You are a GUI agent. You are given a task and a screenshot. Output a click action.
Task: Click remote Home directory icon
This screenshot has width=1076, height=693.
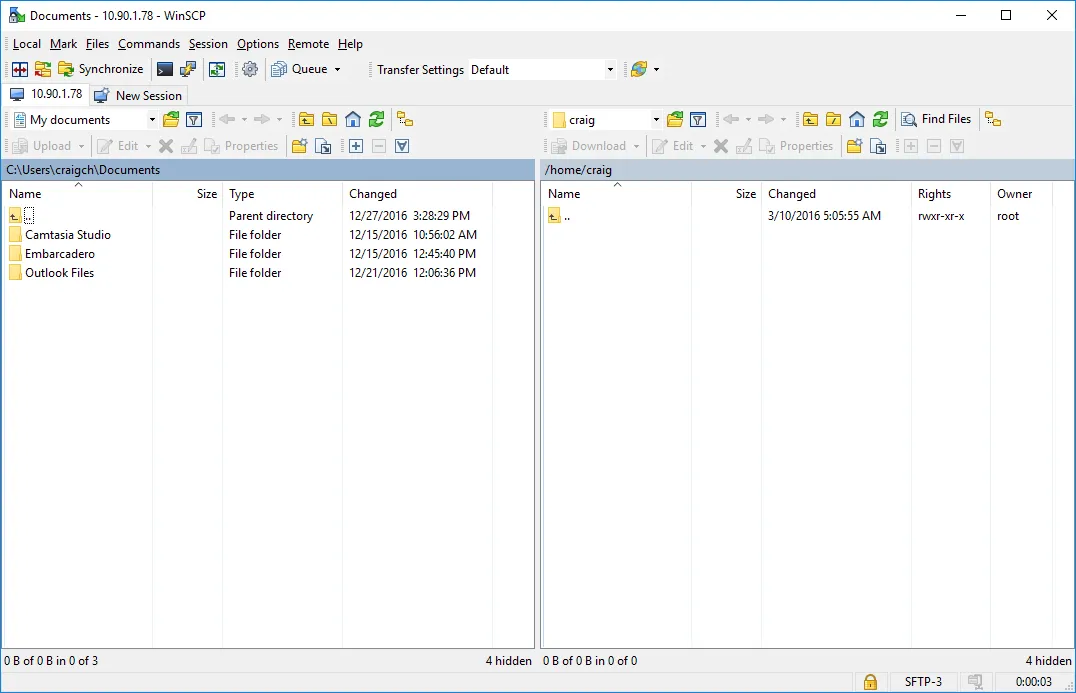(856, 120)
